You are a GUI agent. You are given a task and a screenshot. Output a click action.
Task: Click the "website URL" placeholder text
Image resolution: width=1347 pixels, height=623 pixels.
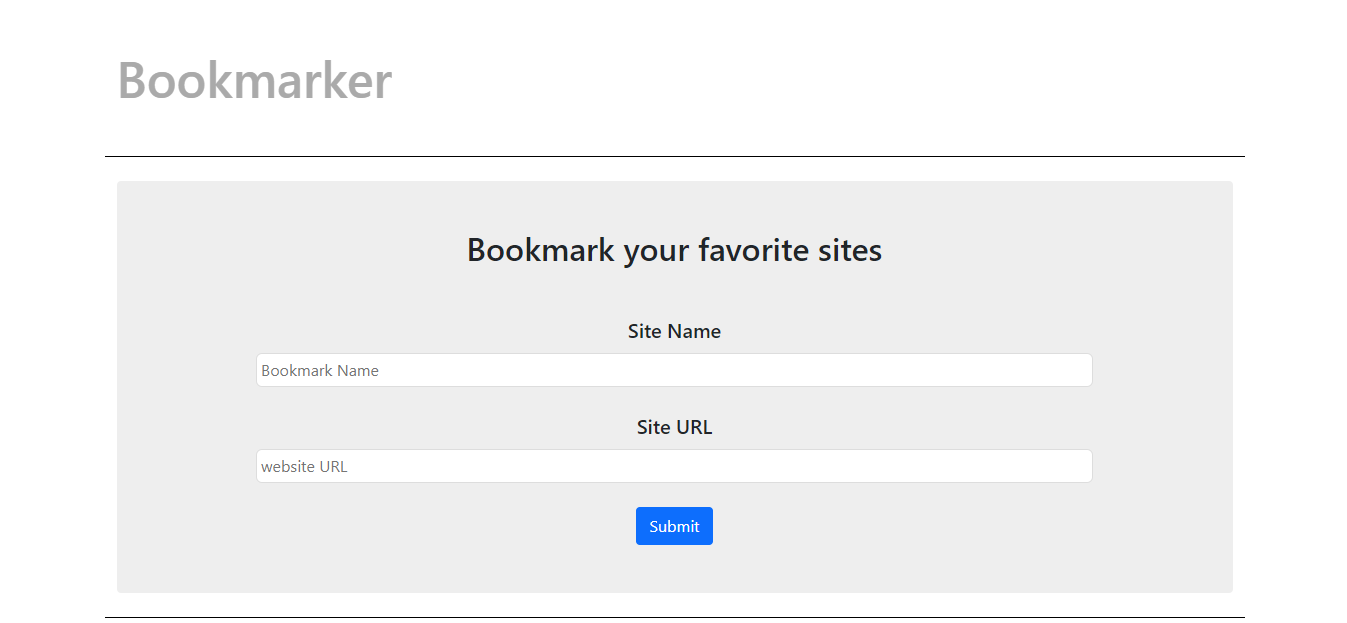304,466
